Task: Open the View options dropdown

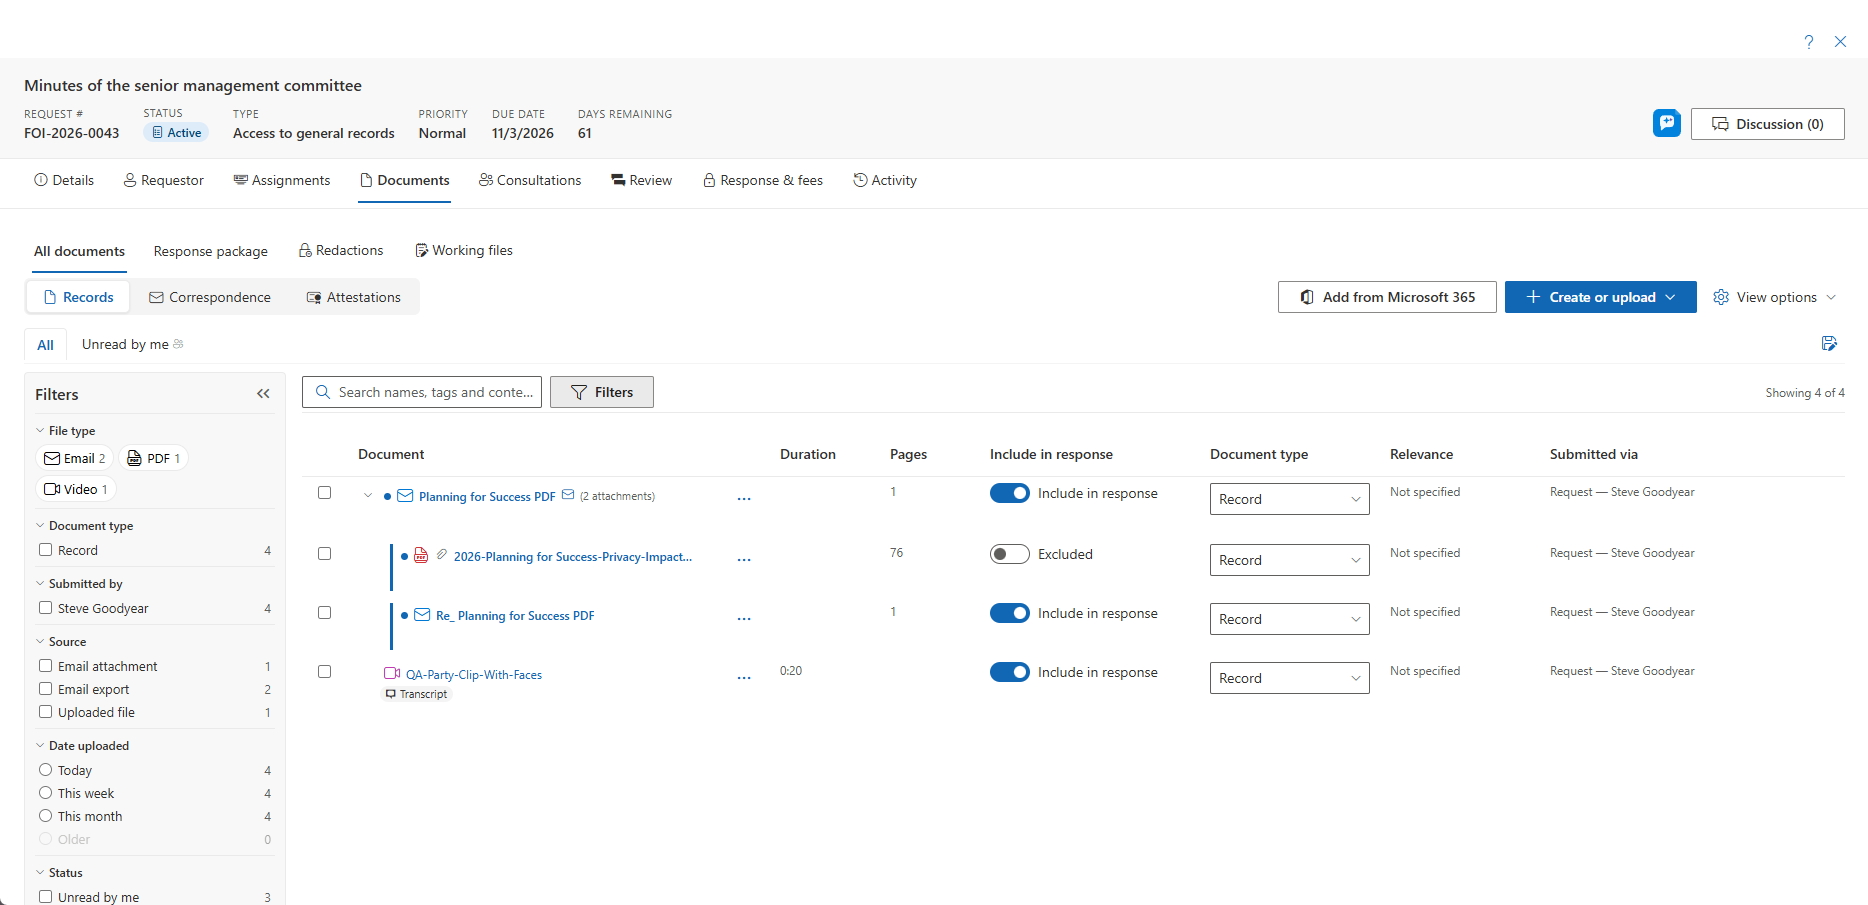Action: [1775, 297]
